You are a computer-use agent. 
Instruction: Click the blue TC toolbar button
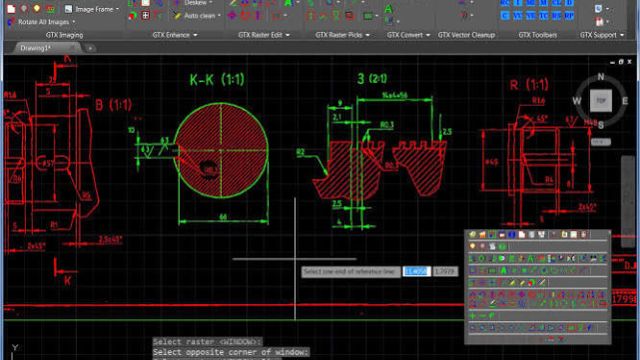pyautogui.click(x=544, y=16)
